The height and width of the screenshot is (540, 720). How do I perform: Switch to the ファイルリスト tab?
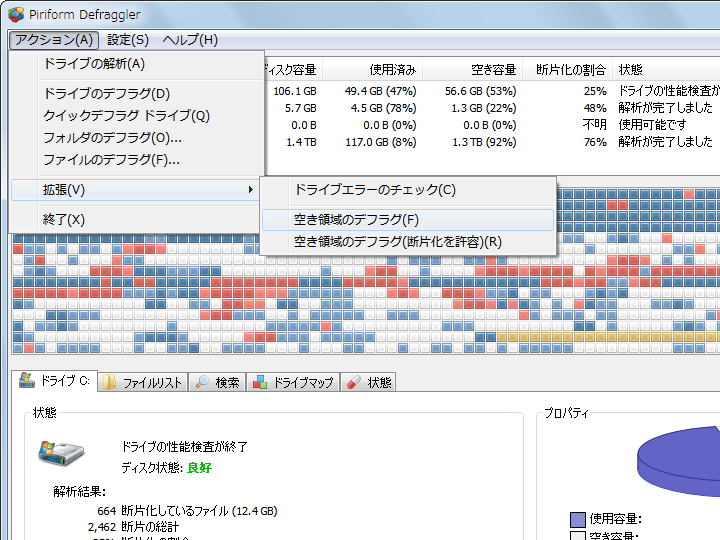[x=142, y=382]
